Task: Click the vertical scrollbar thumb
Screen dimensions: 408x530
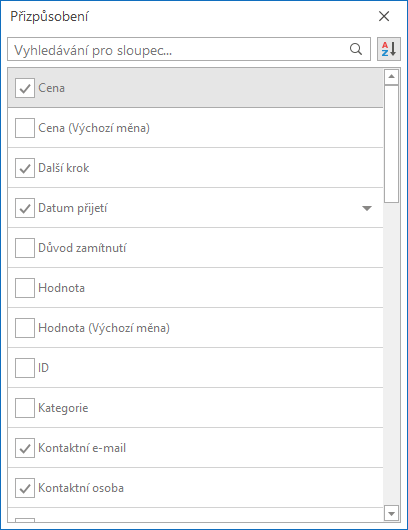Action: tap(391, 144)
